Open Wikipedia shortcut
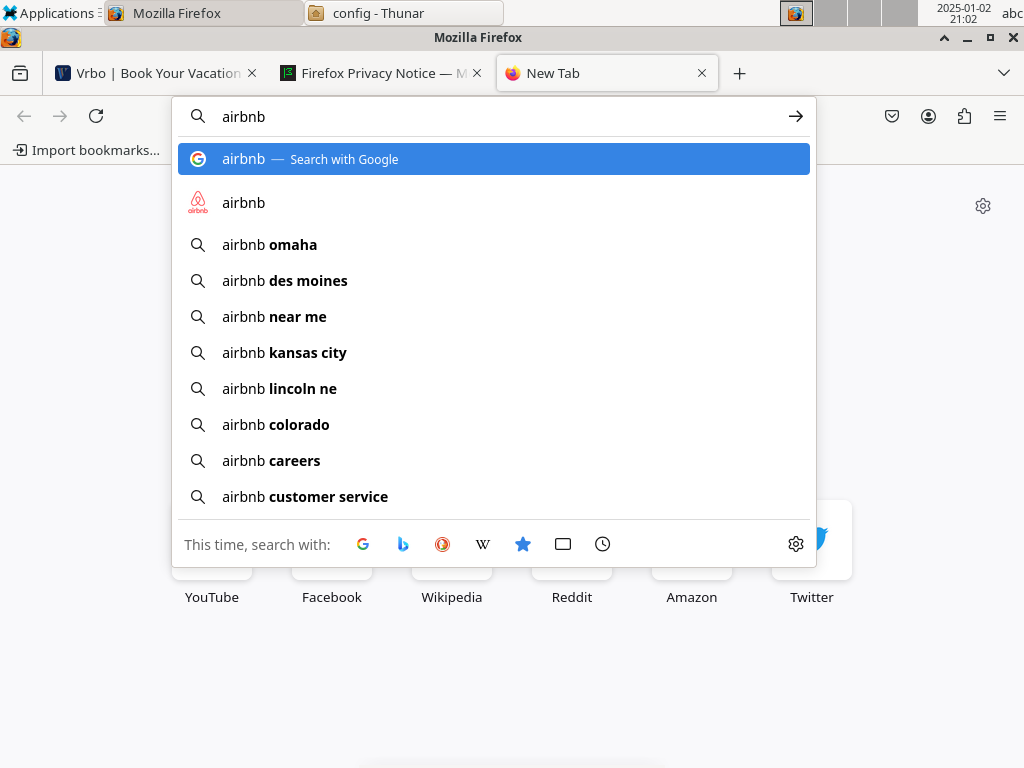Image resolution: width=1024 pixels, height=768 pixels. point(452,597)
